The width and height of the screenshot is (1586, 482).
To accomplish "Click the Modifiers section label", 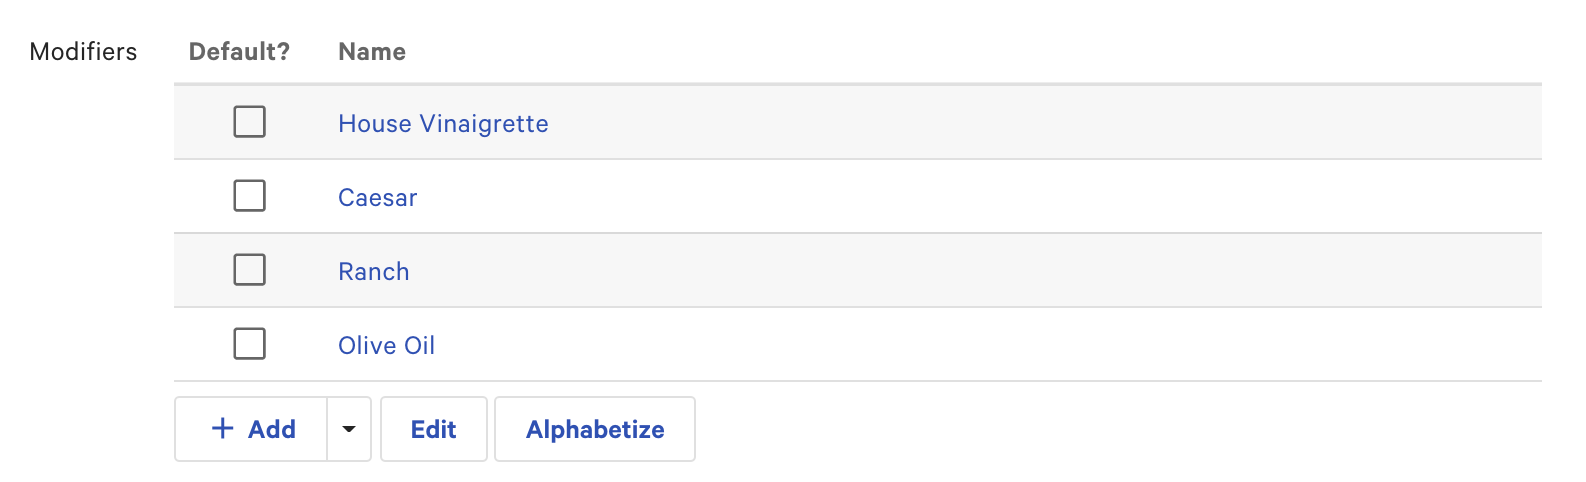I will pyautogui.click(x=83, y=52).
